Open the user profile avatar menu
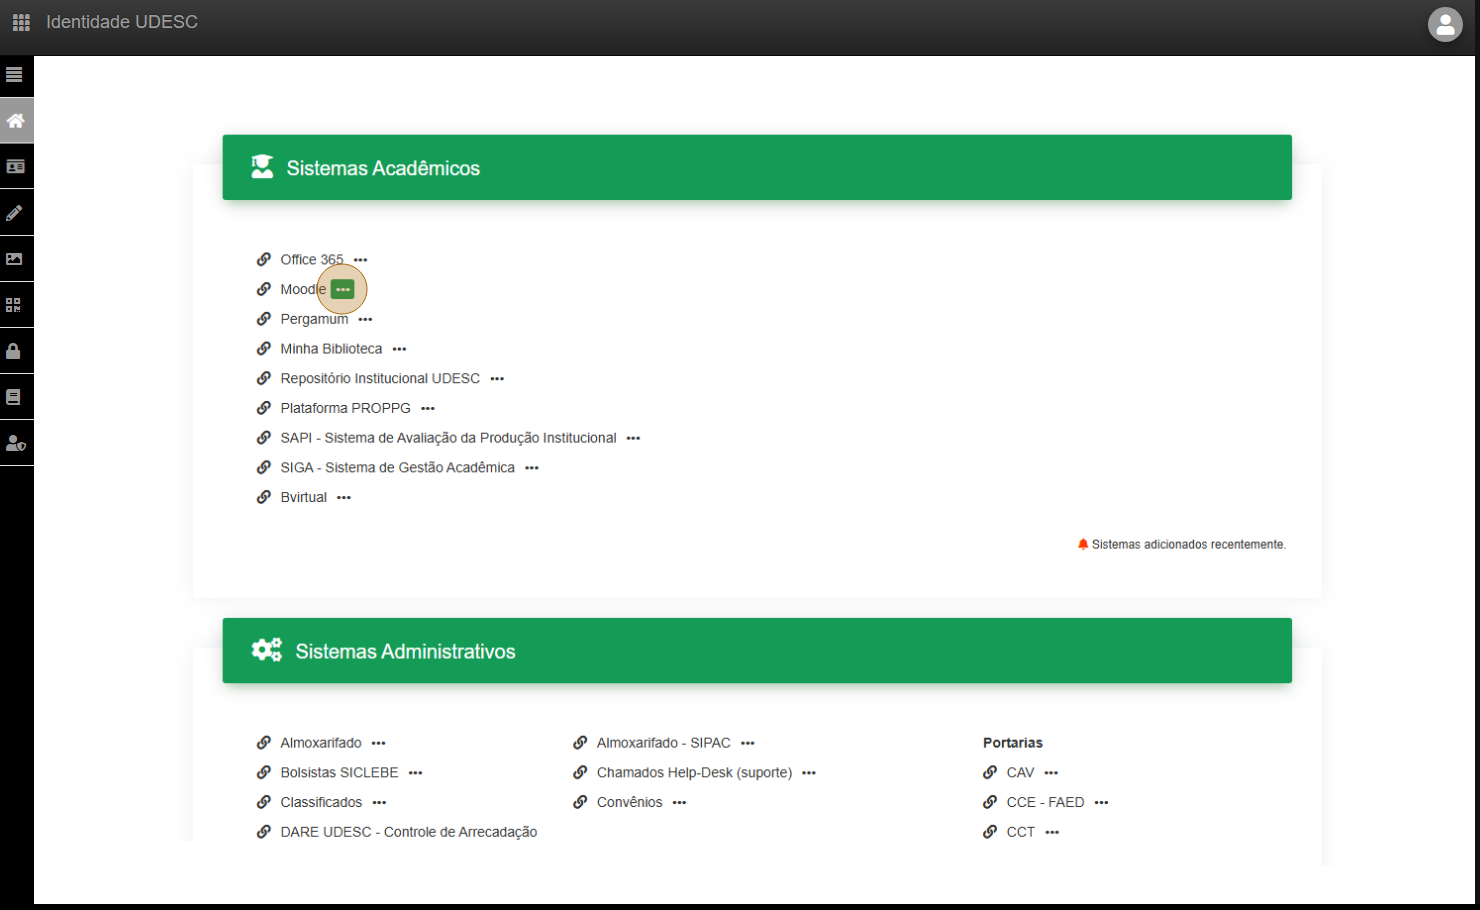 (1445, 25)
